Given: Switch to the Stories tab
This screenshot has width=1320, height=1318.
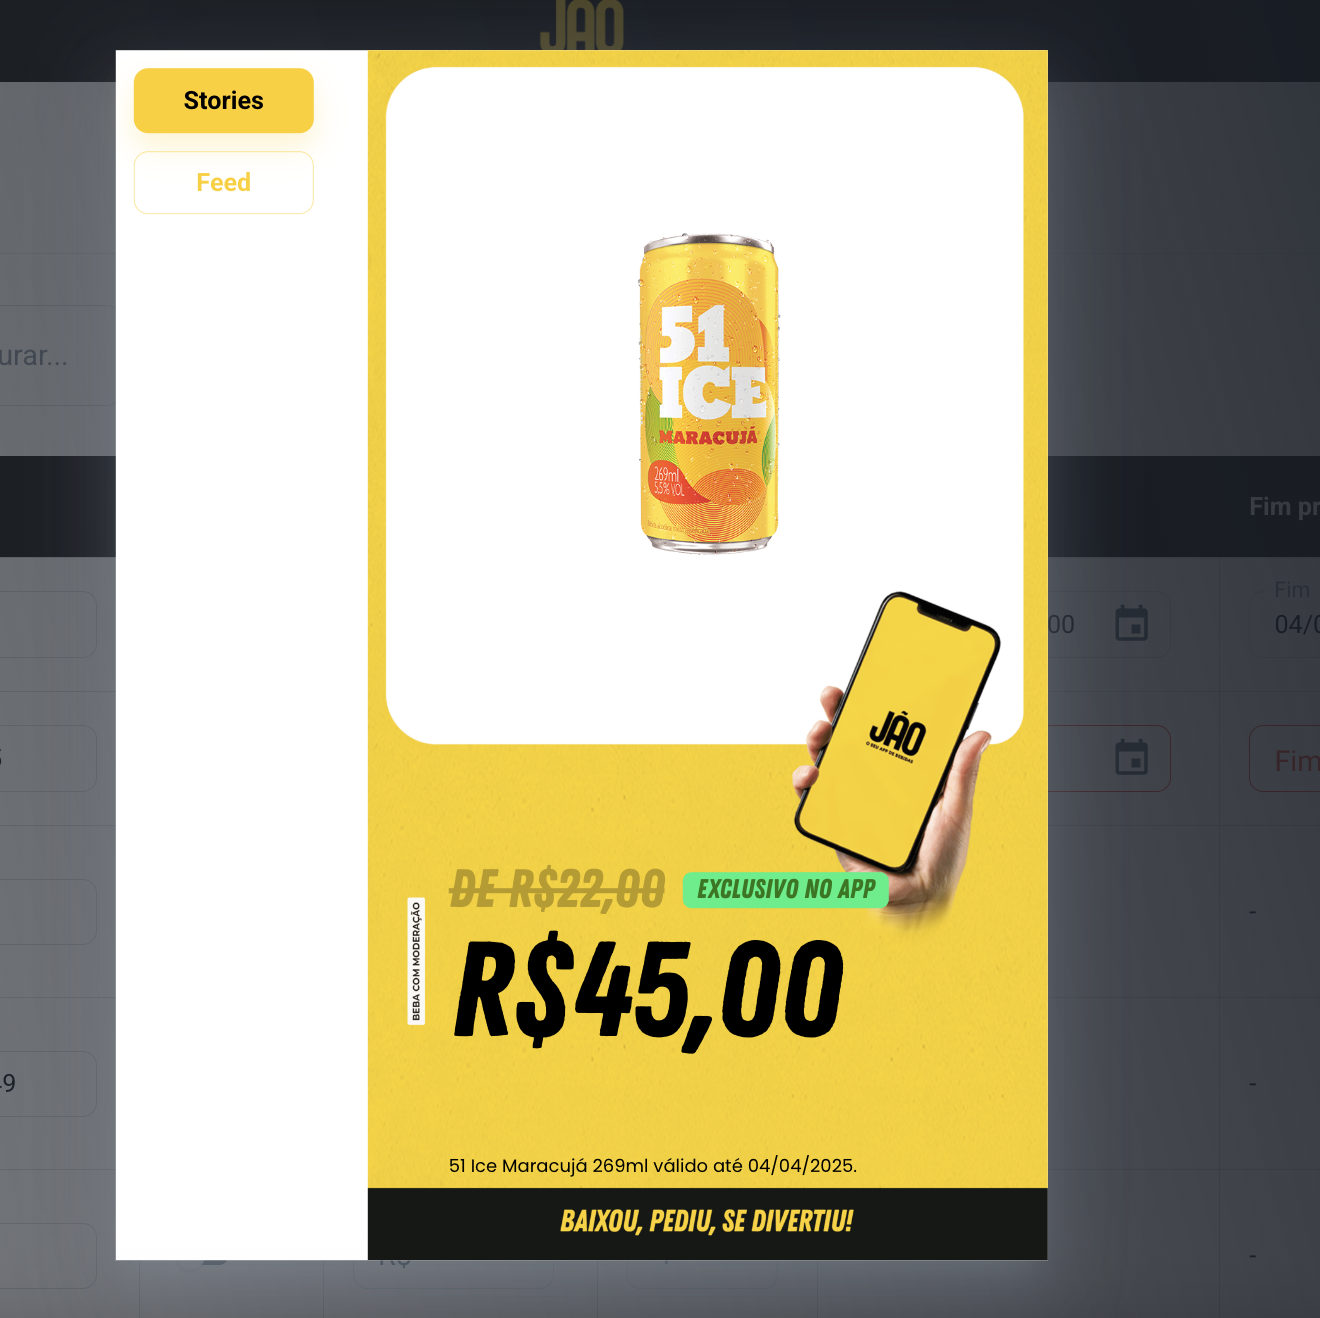Looking at the screenshot, I should [223, 100].
